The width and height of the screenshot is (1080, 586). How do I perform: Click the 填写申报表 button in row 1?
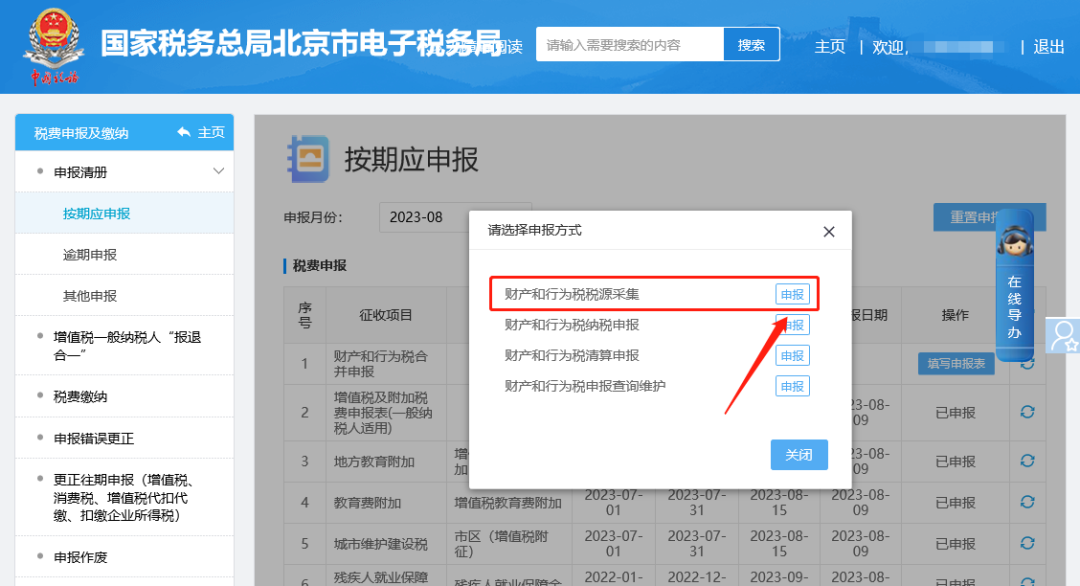click(x=956, y=364)
